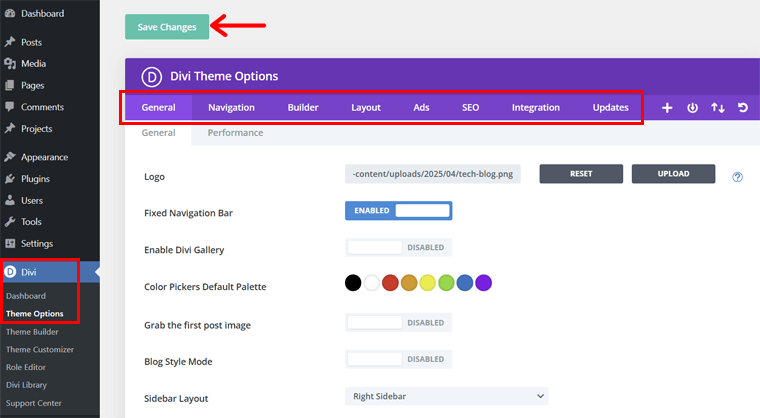Pick the black palette color swatch
Screen dimensions: 760x418
point(353,283)
